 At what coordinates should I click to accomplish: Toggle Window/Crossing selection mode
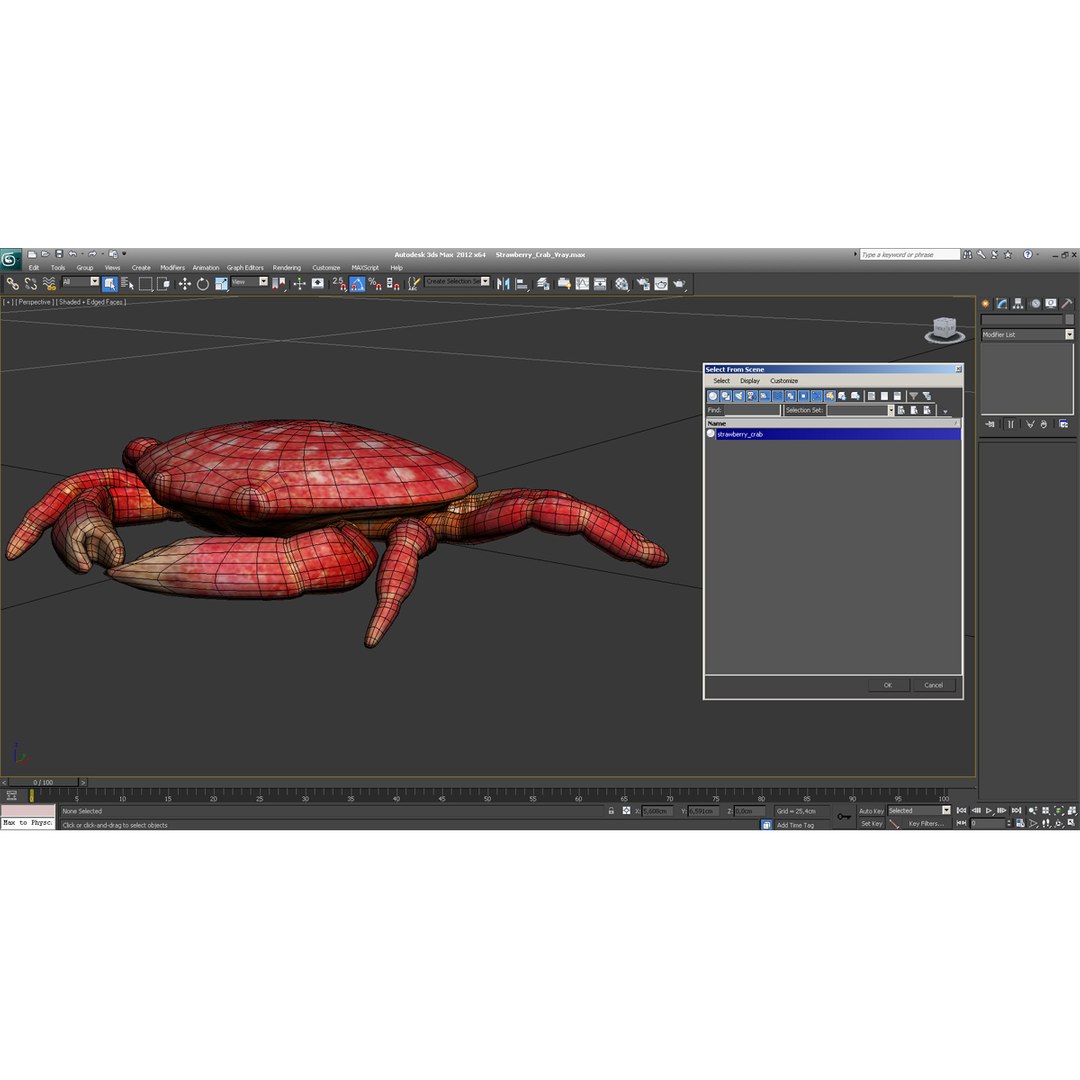(x=163, y=284)
